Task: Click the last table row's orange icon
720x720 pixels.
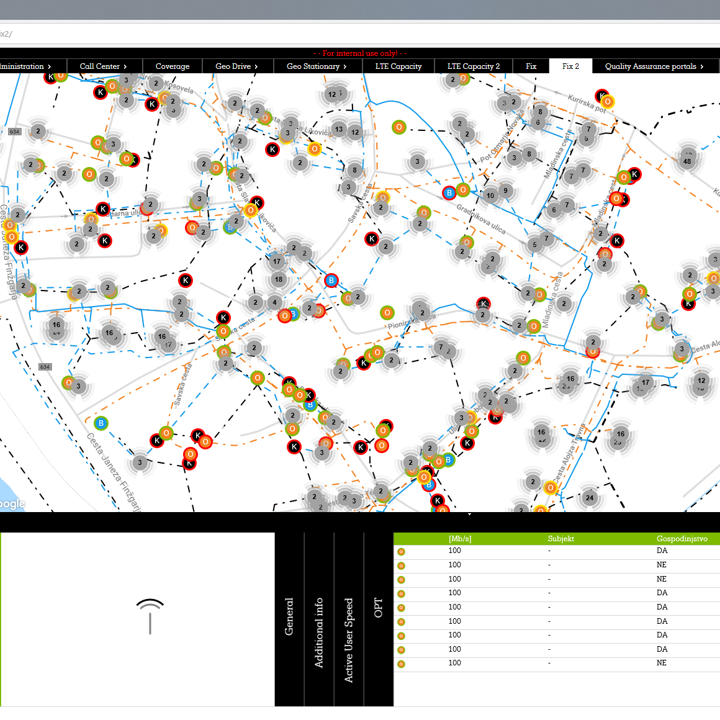Action: pyautogui.click(x=401, y=663)
